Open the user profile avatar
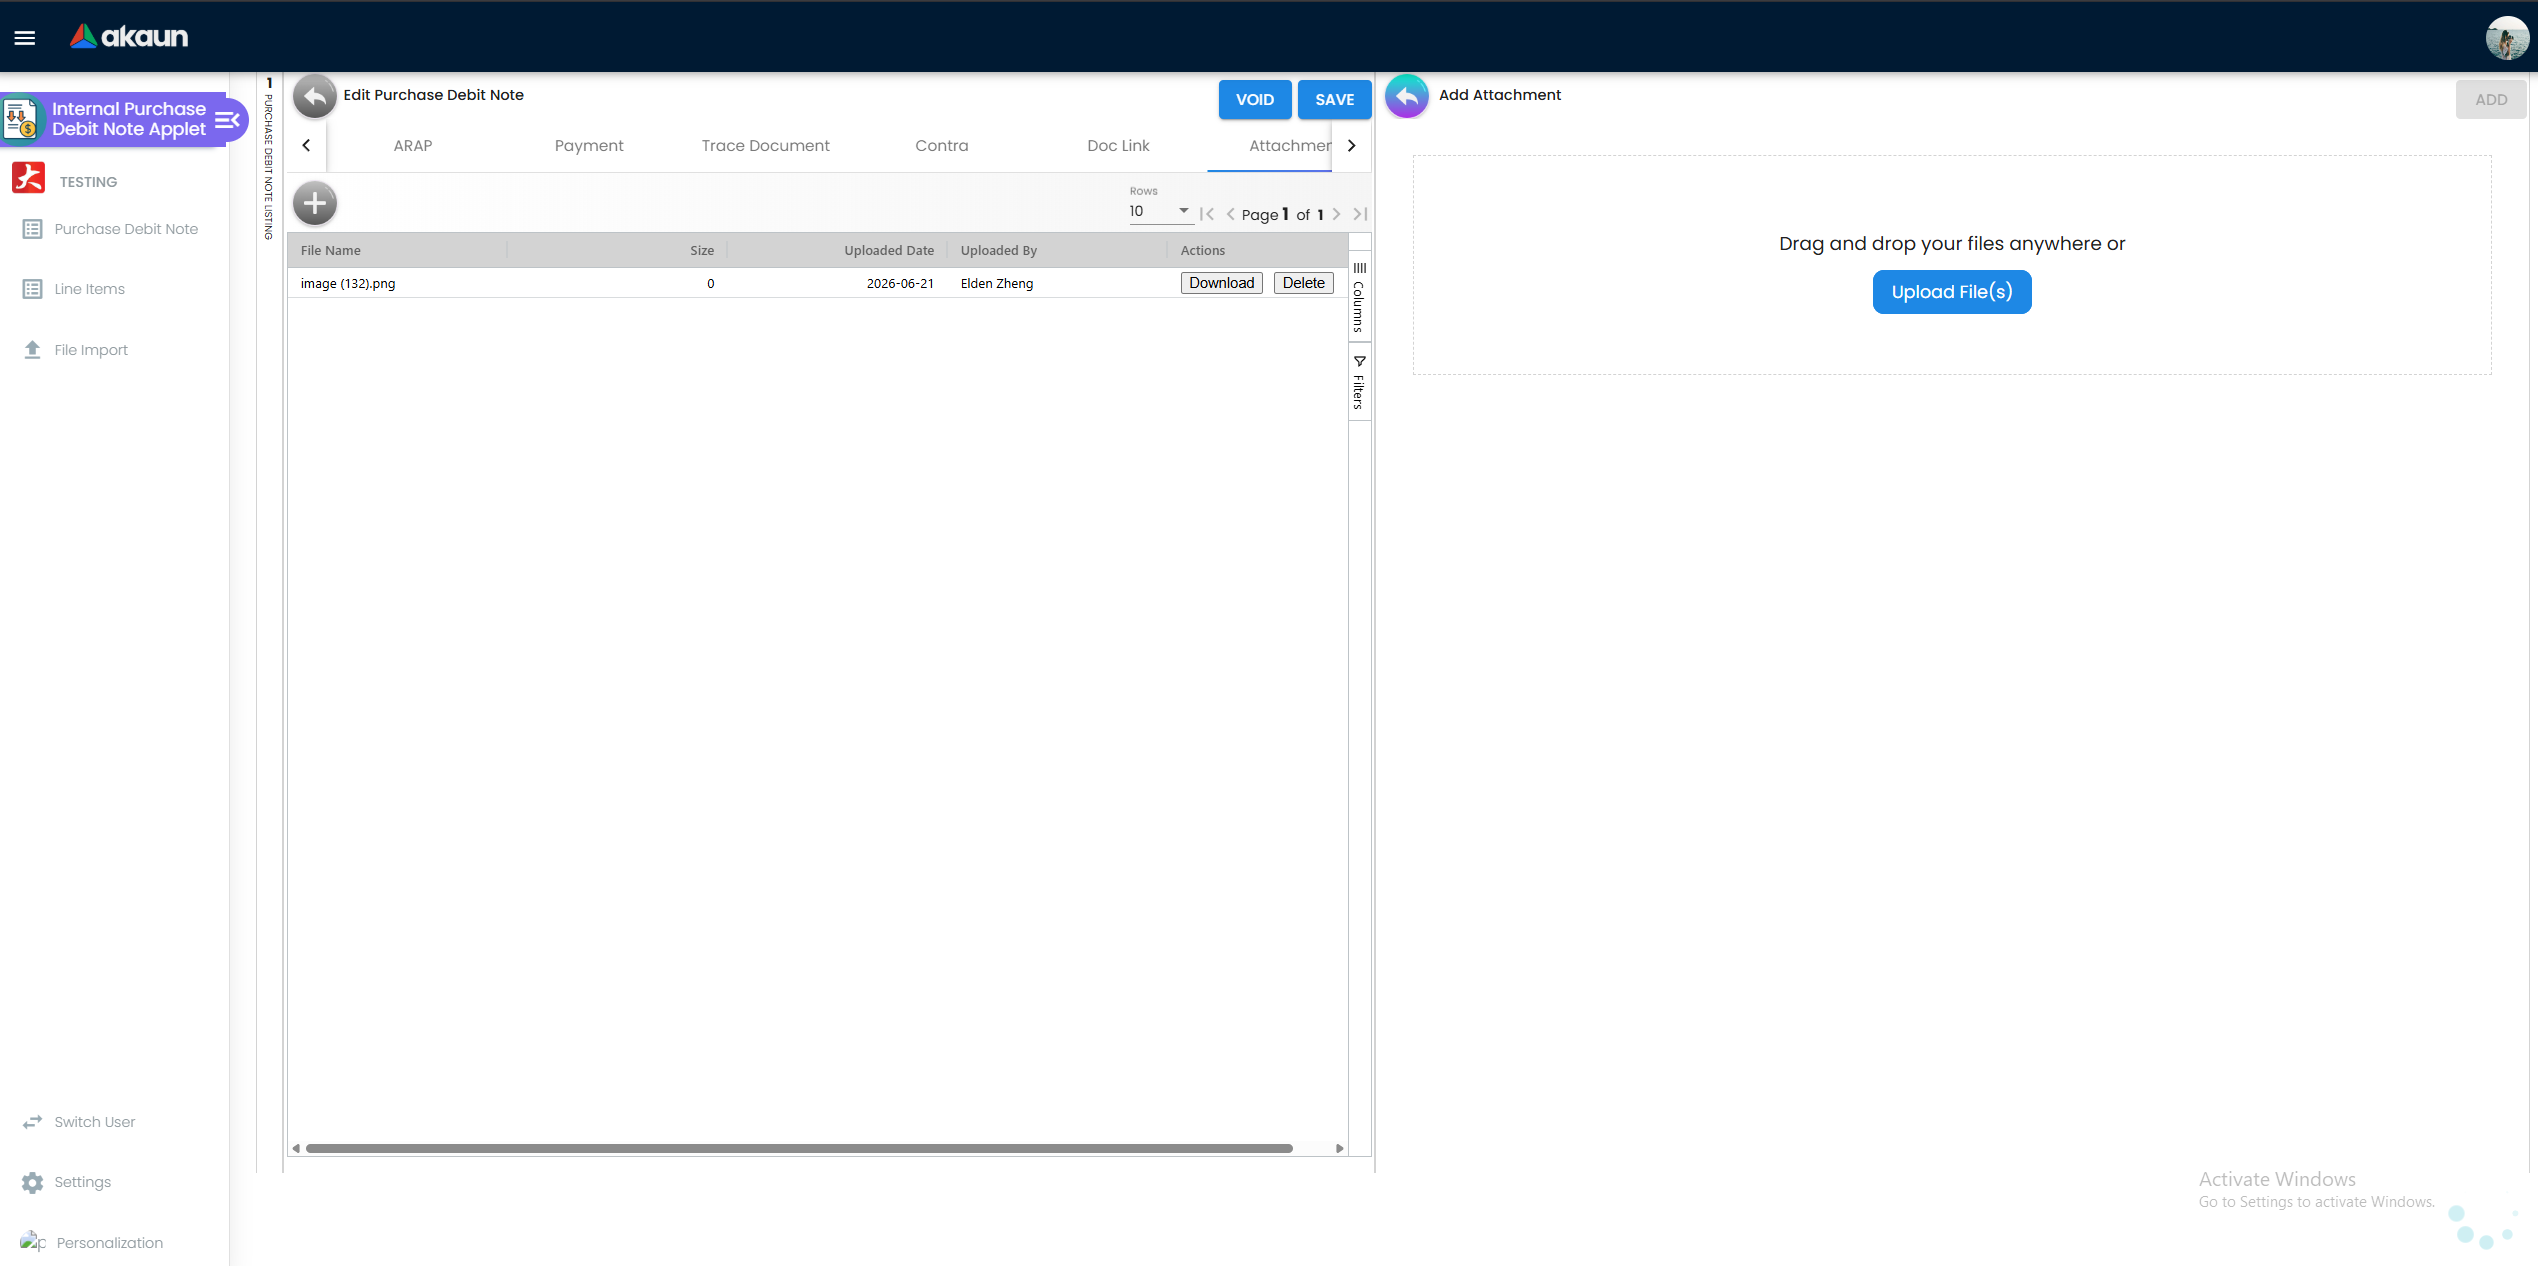 click(x=2507, y=38)
